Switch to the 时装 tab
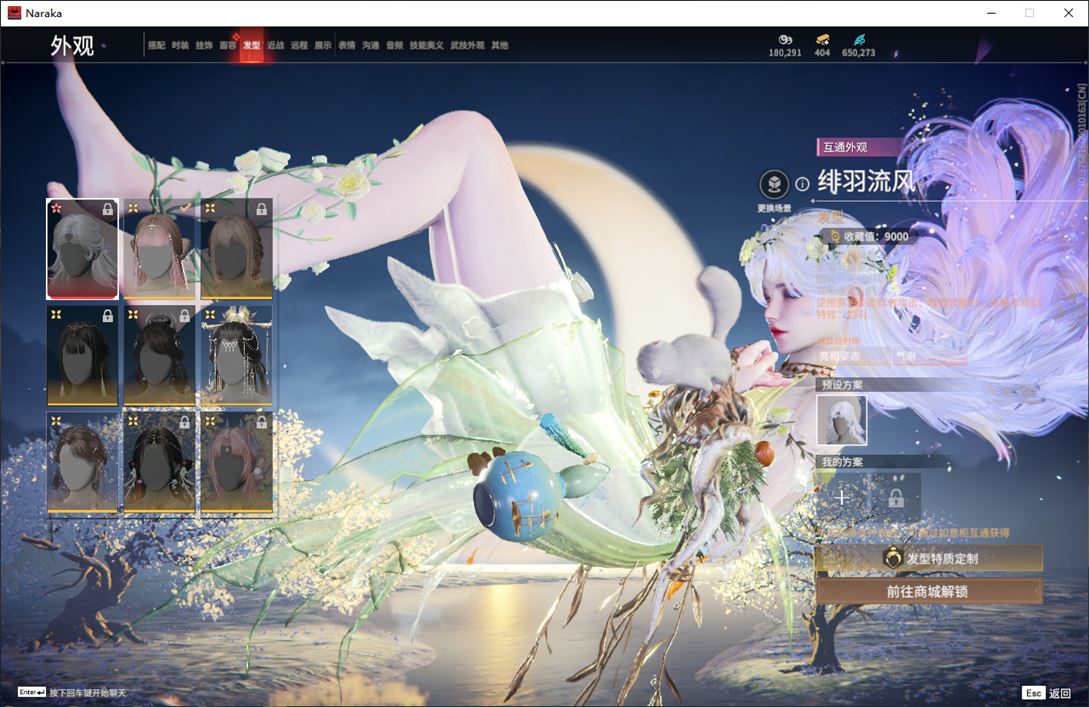1089x707 pixels. (180, 45)
